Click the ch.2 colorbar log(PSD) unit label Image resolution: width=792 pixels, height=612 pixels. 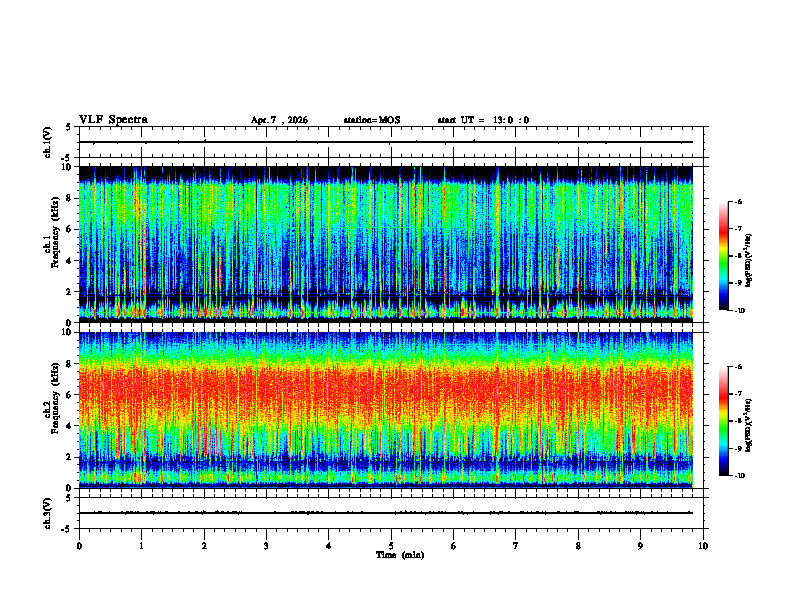(x=749, y=425)
